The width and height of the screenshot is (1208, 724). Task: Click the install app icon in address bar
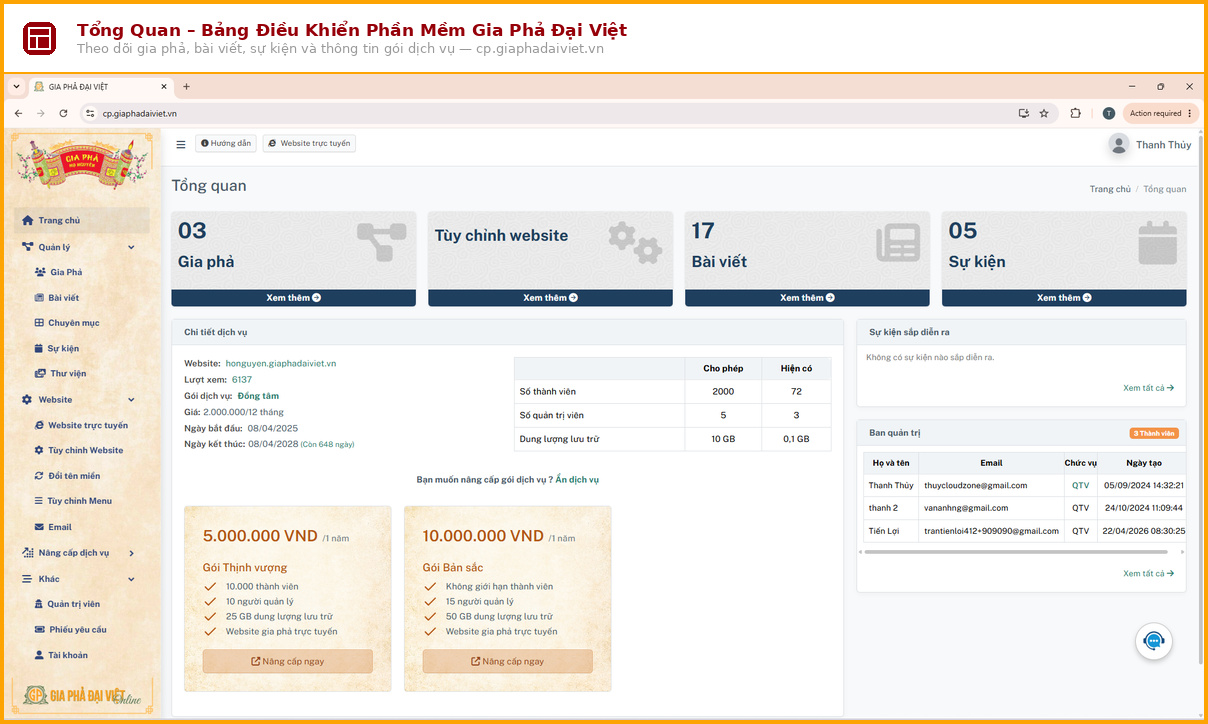pos(1024,113)
